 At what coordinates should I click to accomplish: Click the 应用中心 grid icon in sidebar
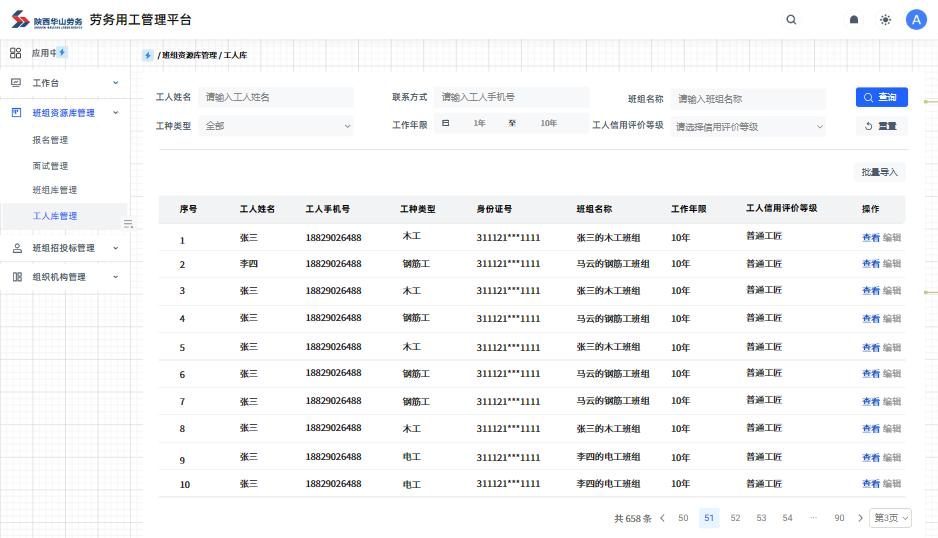pyautogui.click(x=16, y=52)
